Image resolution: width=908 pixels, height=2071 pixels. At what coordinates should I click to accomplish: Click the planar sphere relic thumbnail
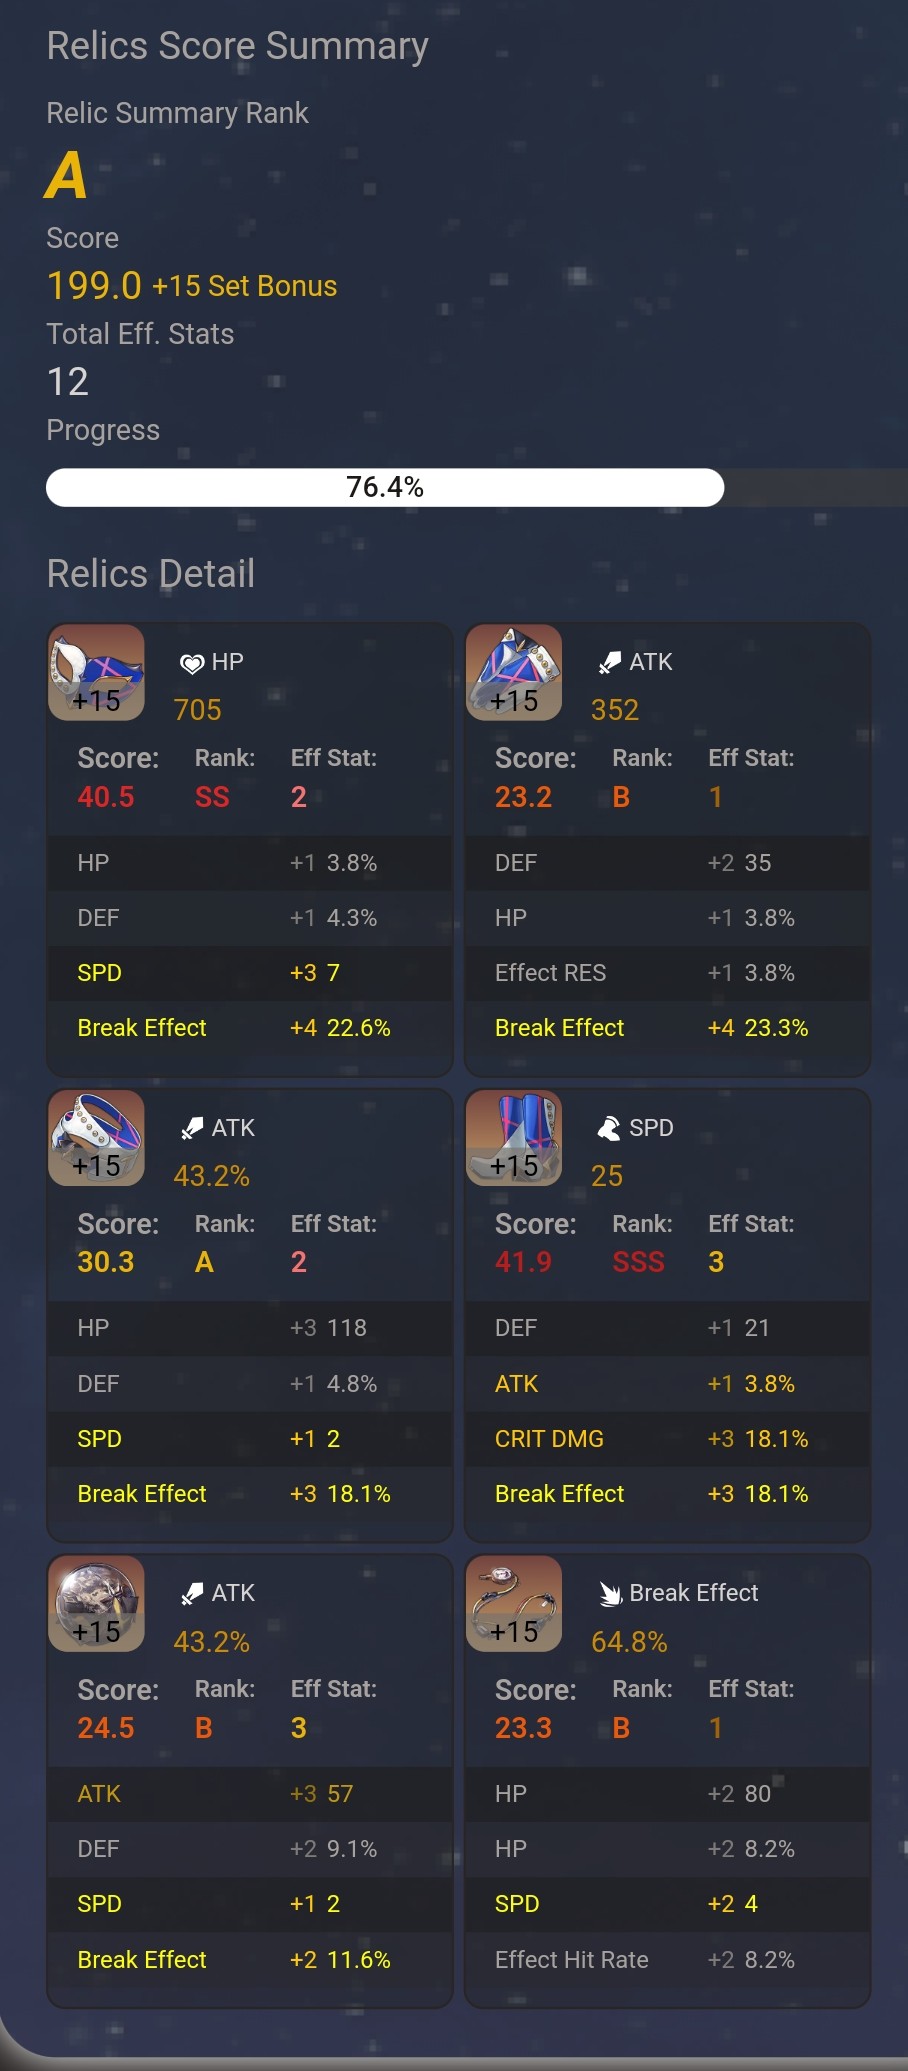96,1603
